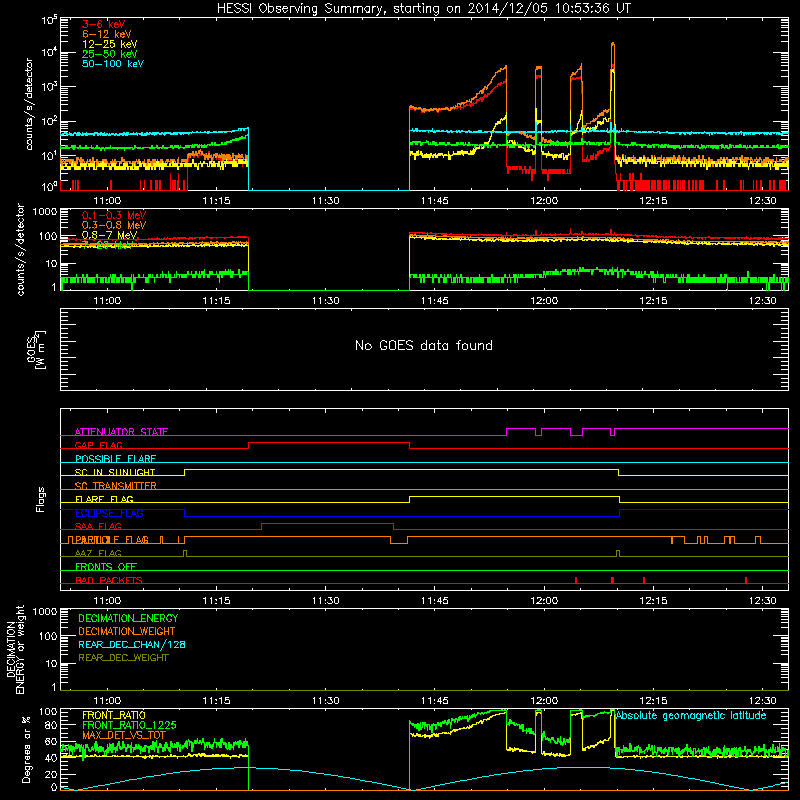Click the MAX_DET_VS_TOT legend label
Viewport: 800px width, 800px height.
[x=124, y=735]
